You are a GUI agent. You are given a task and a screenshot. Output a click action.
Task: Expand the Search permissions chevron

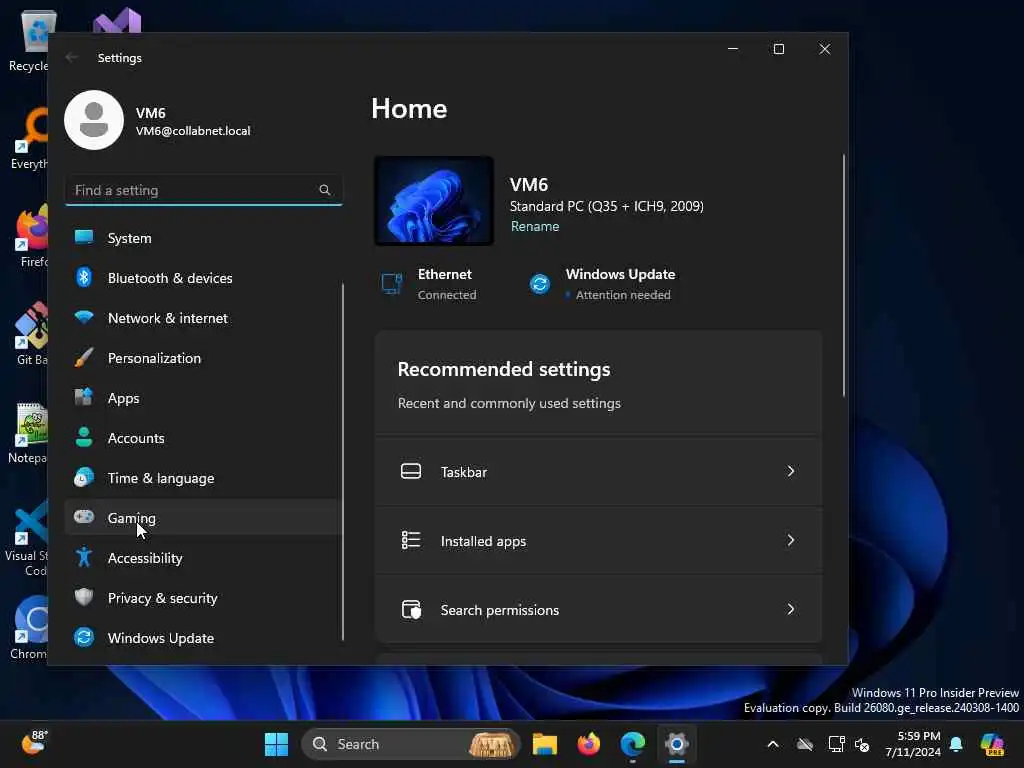[791, 609]
